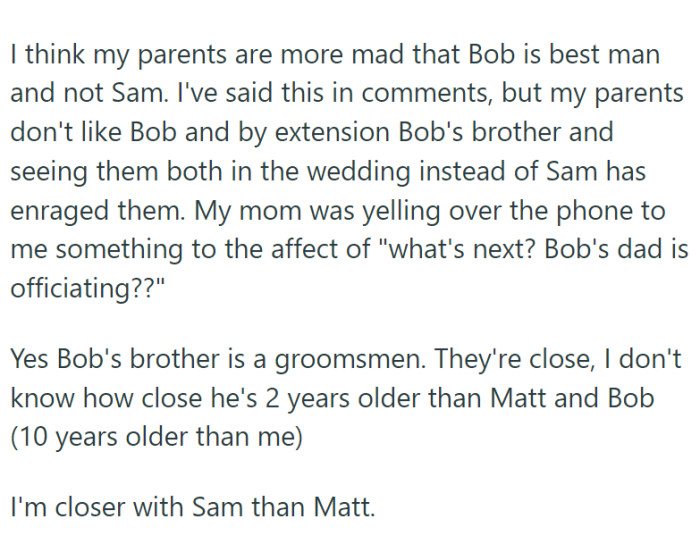Image resolution: width=700 pixels, height=544 pixels.
Task: Click the word "think" in first line
Action: 54,54
